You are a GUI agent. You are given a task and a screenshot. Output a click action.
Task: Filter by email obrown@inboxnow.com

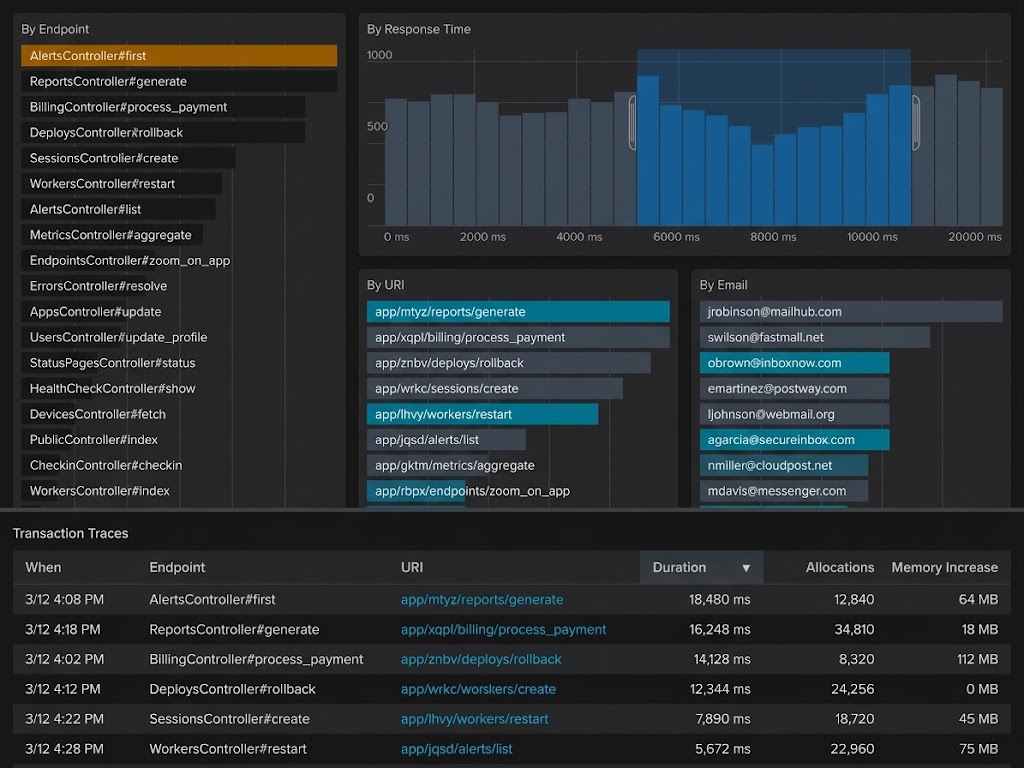pos(795,362)
